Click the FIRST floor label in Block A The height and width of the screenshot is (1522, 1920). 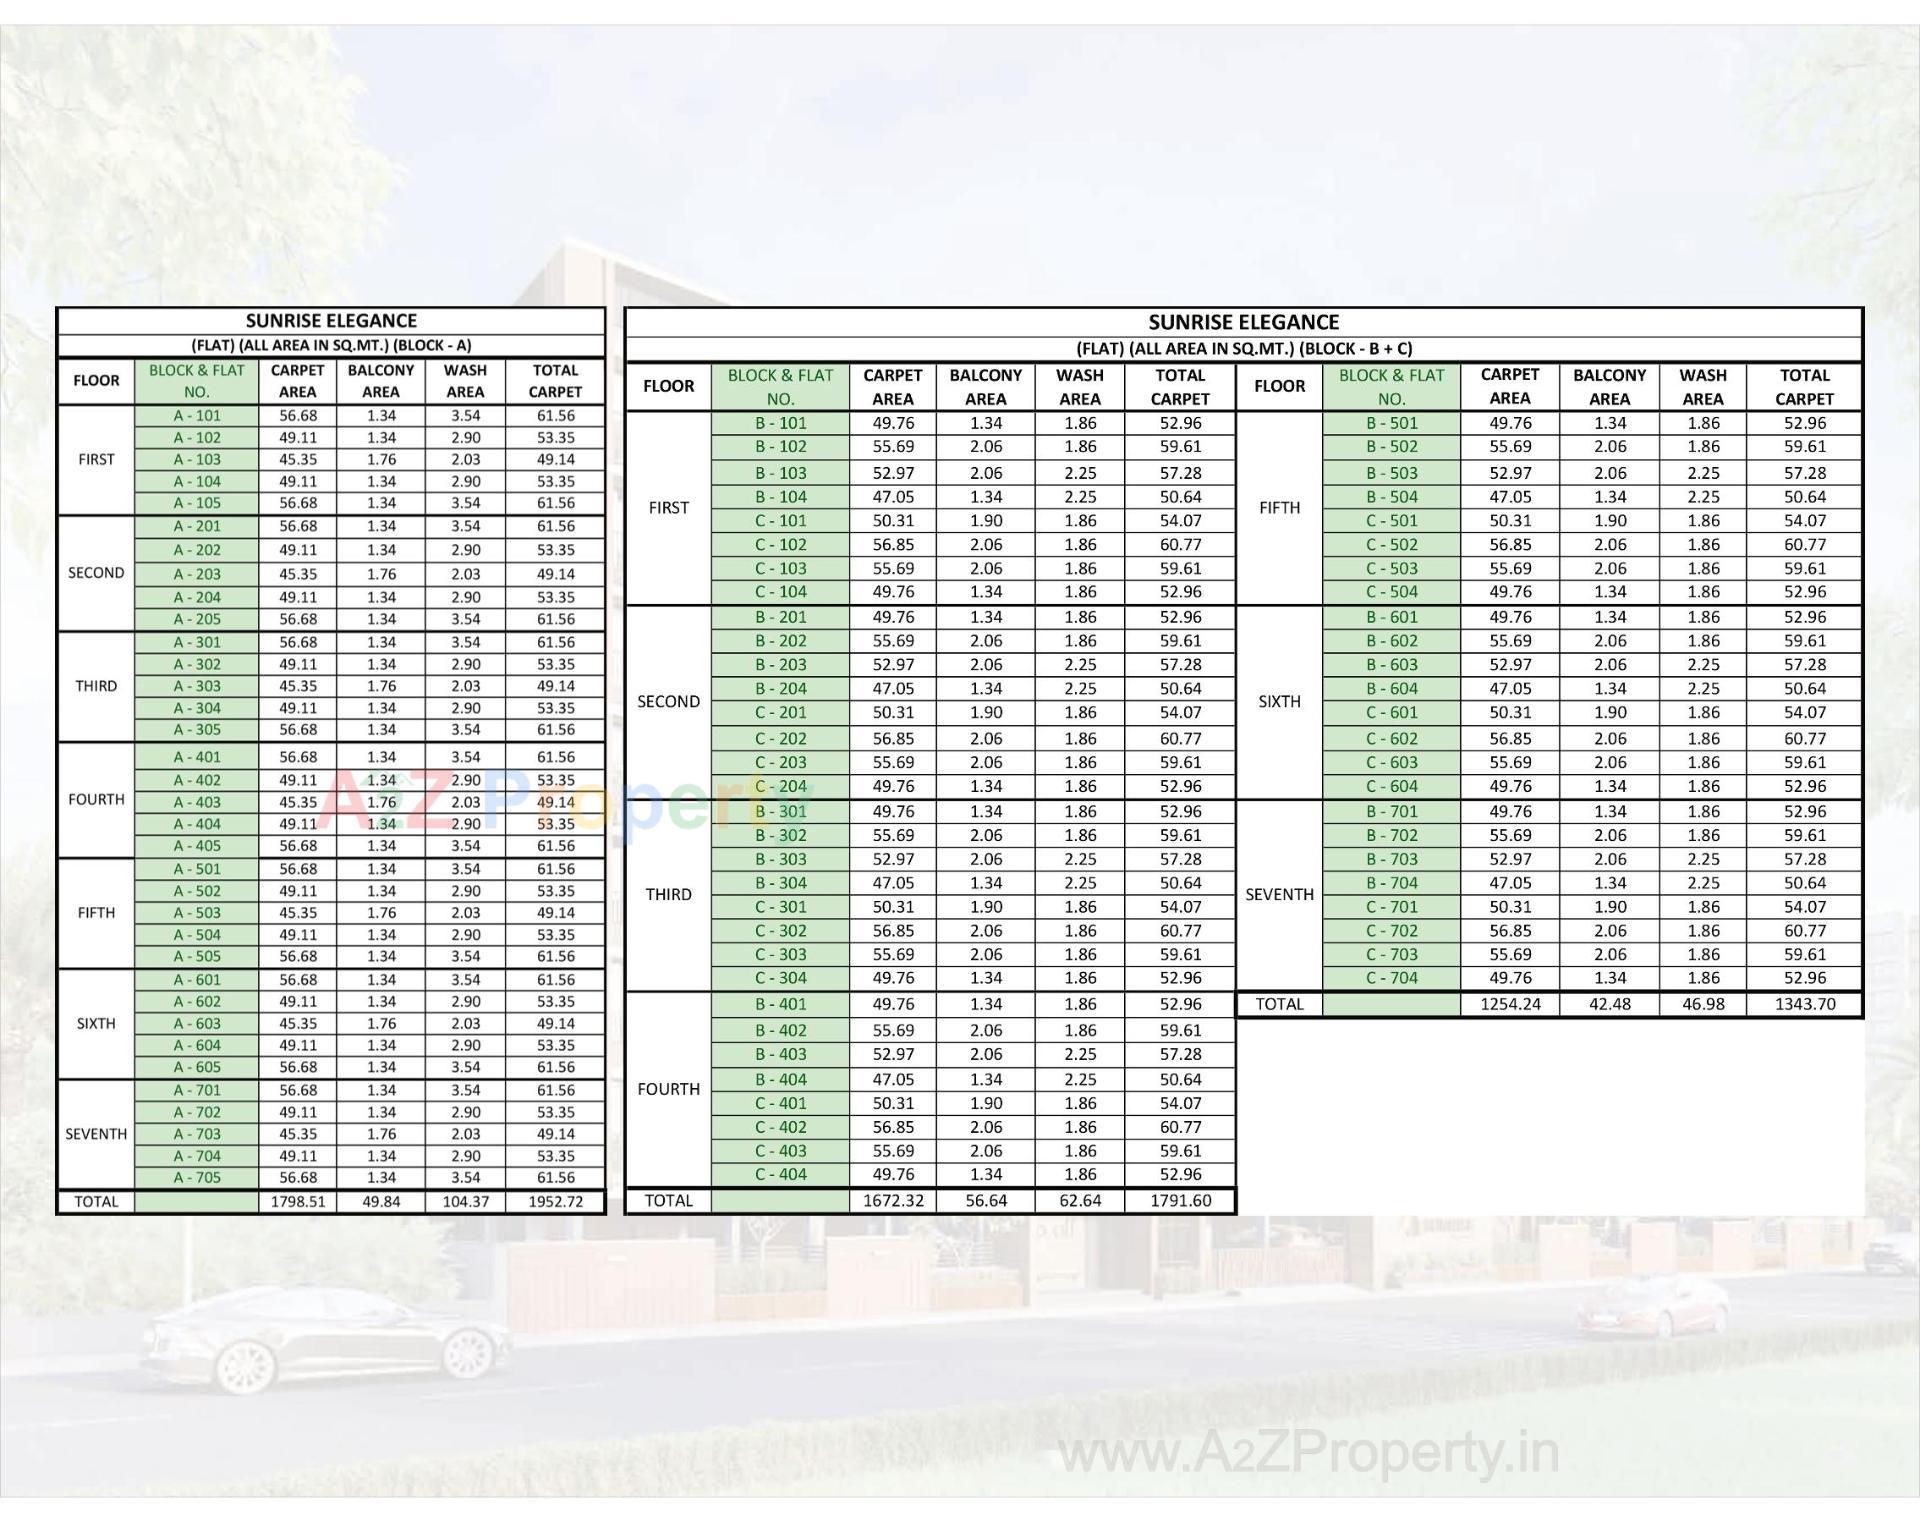pyautogui.click(x=96, y=459)
